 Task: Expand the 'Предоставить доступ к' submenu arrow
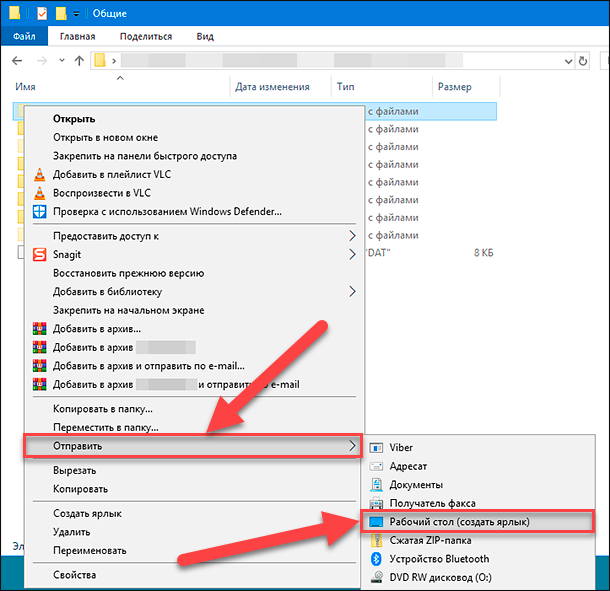coord(352,236)
